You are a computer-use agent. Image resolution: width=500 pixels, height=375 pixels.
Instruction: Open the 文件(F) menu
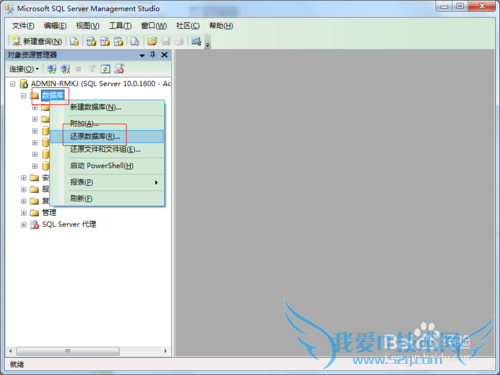(23, 26)
